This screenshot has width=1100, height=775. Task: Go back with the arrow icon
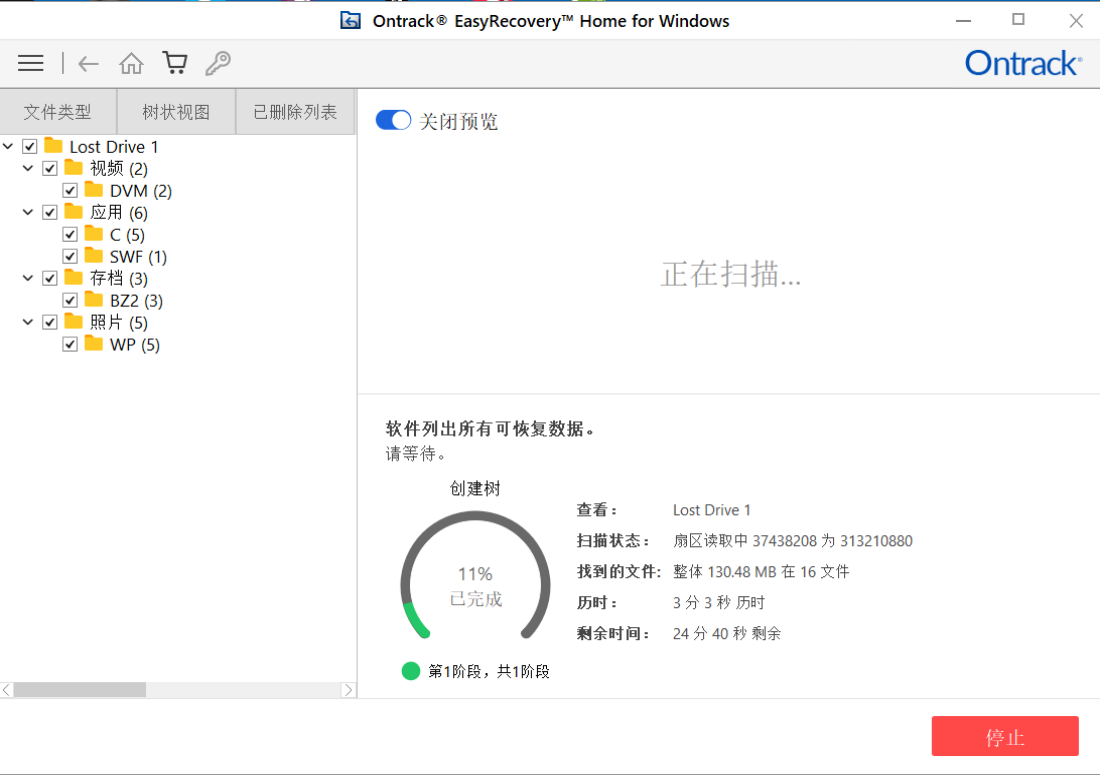click(x=88, y=64)
